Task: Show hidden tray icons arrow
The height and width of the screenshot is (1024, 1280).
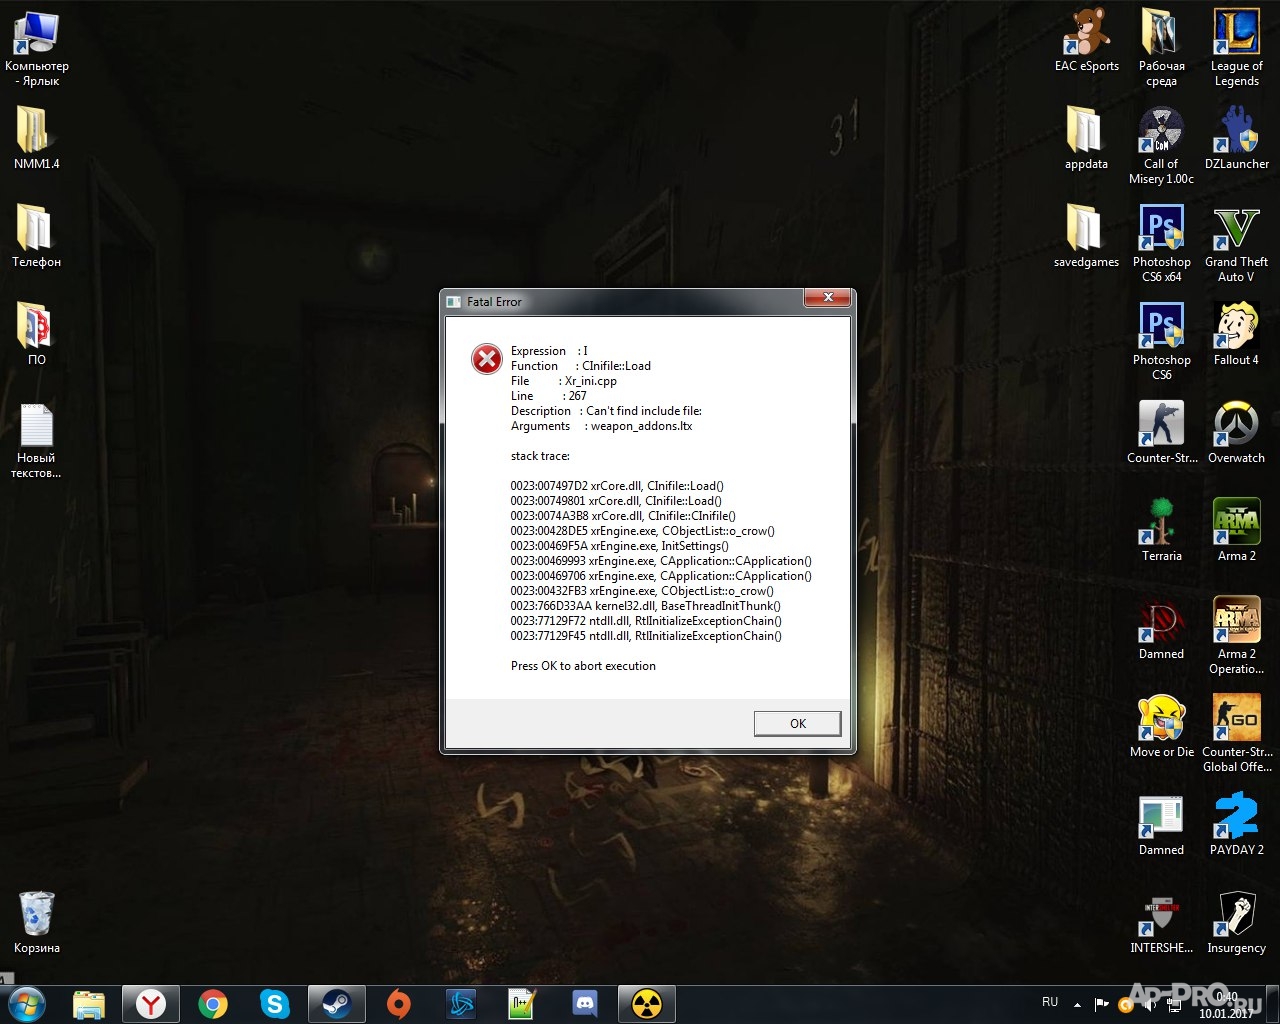Action: coord(1077,1003)
